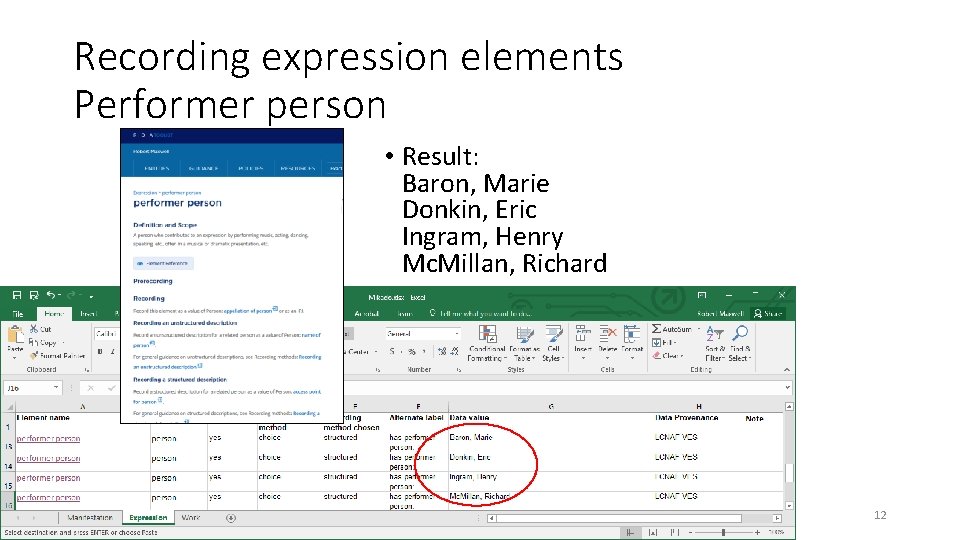Collapse the ribbon with the chevron
This screenshot has width=960, height=540.
click(x=787, y=370)
